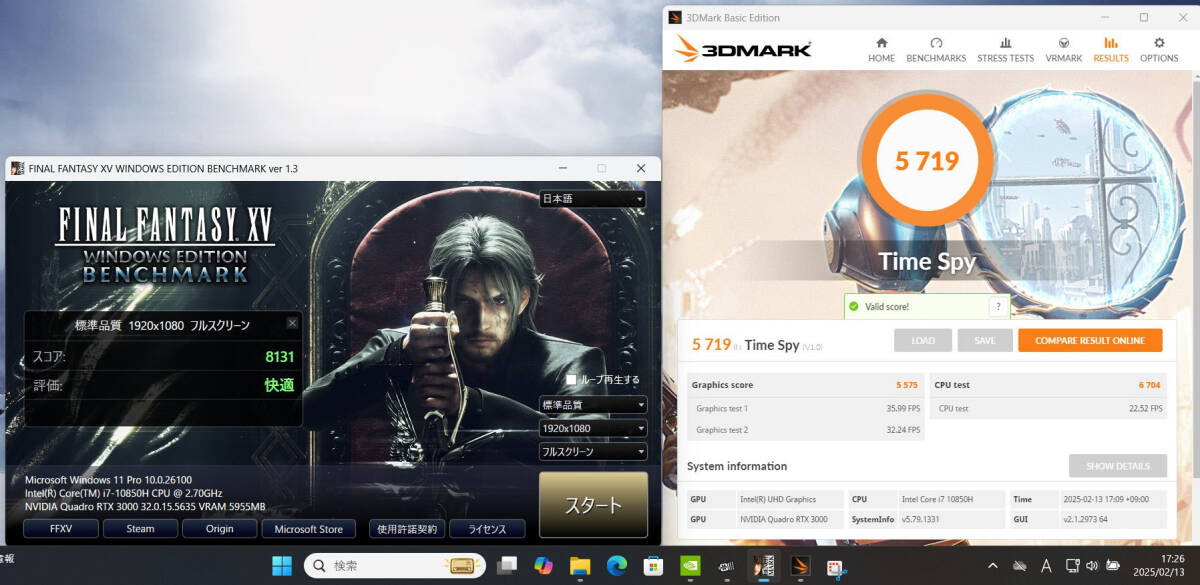The height and width of the screenshot is (585, 1200).
Task: Click the FFXV link button
Action: 61,529
